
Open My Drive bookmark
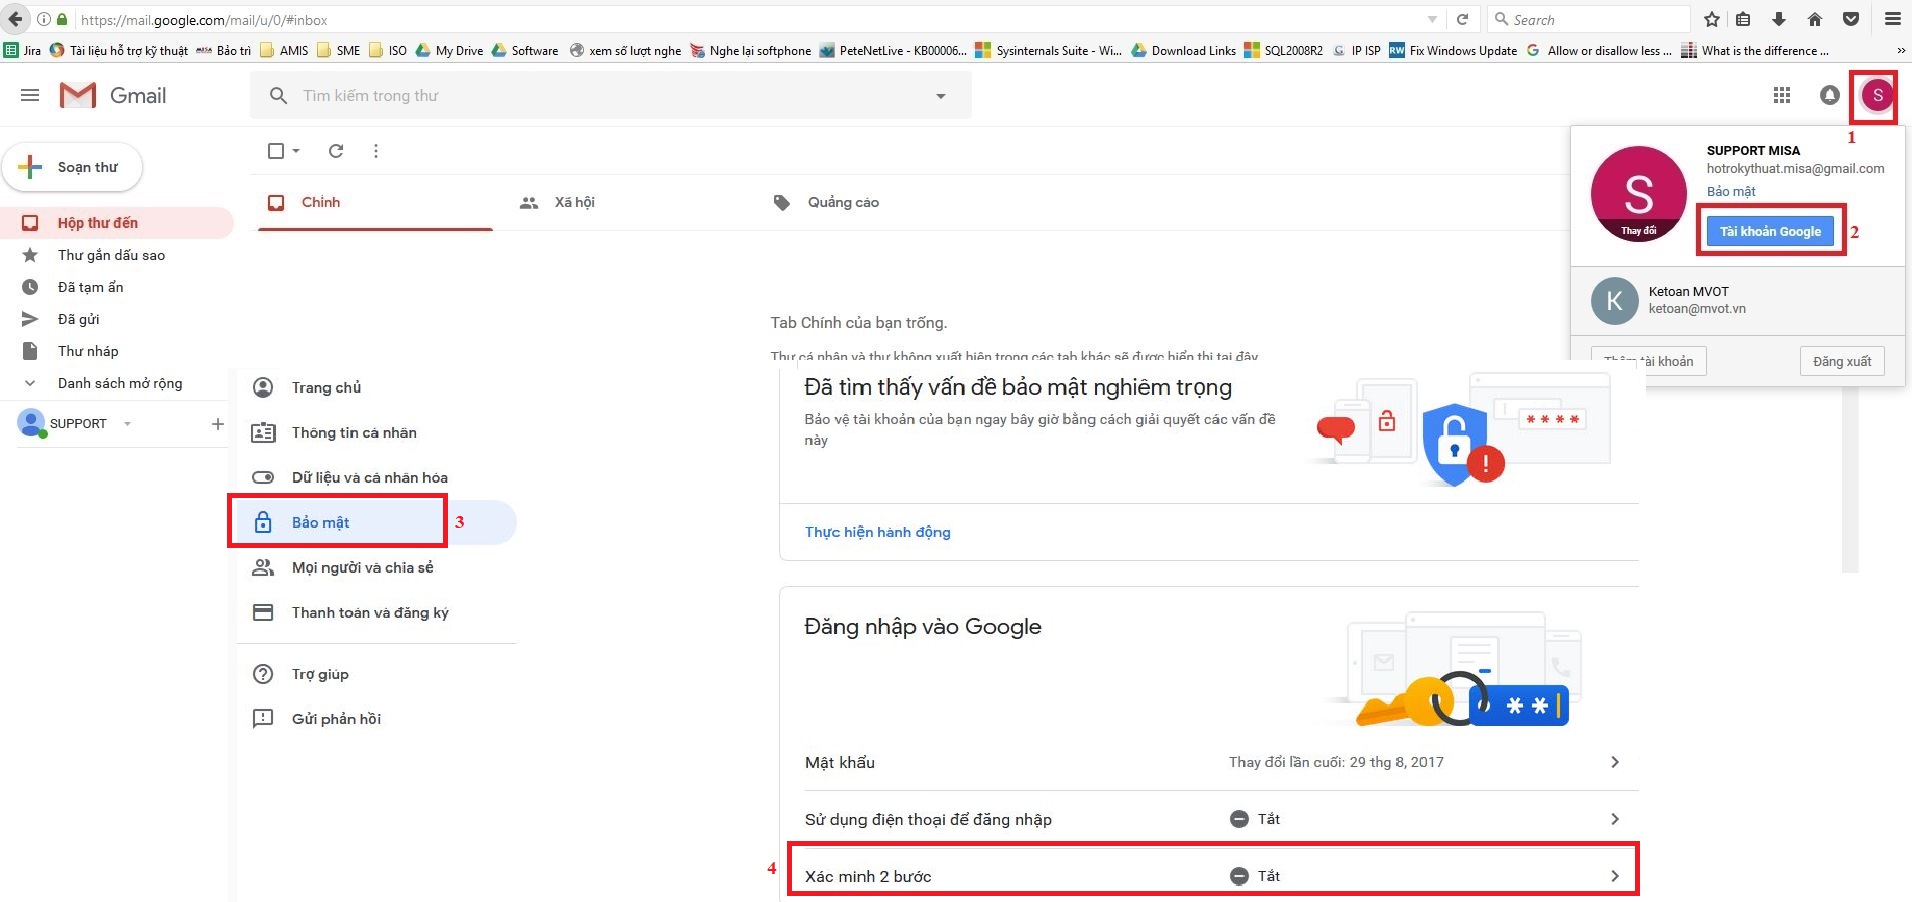(449, 51)
